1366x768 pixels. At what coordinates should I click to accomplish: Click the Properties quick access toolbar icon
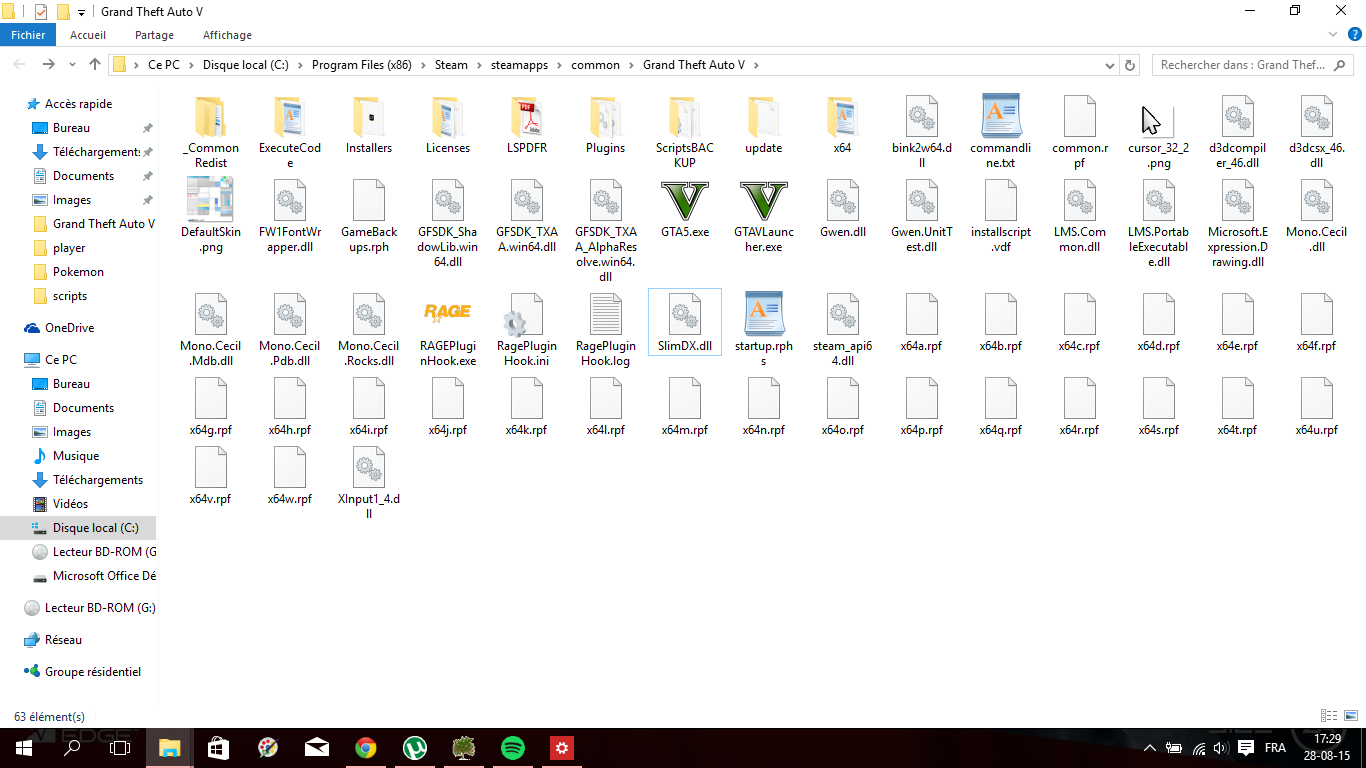[x=41, y=12]
